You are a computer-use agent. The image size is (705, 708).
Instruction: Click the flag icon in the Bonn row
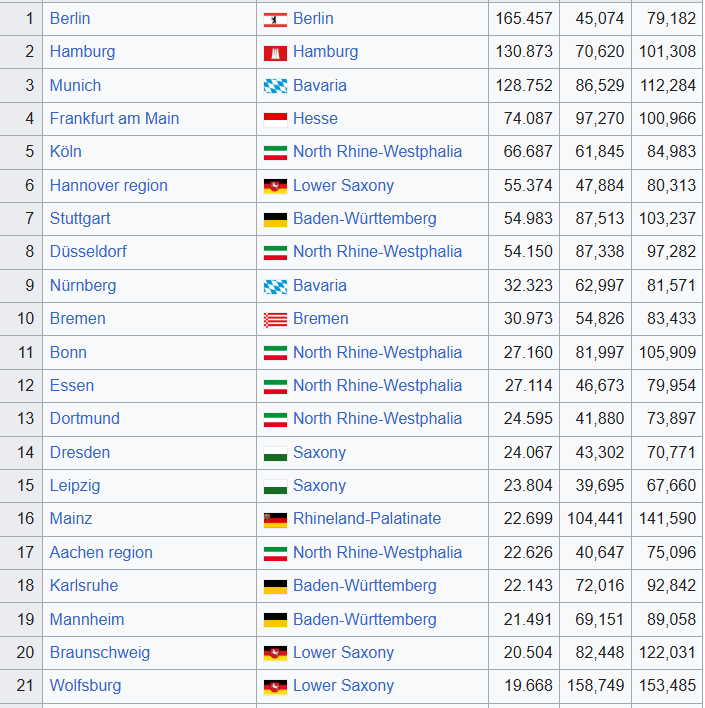(275, 353)
